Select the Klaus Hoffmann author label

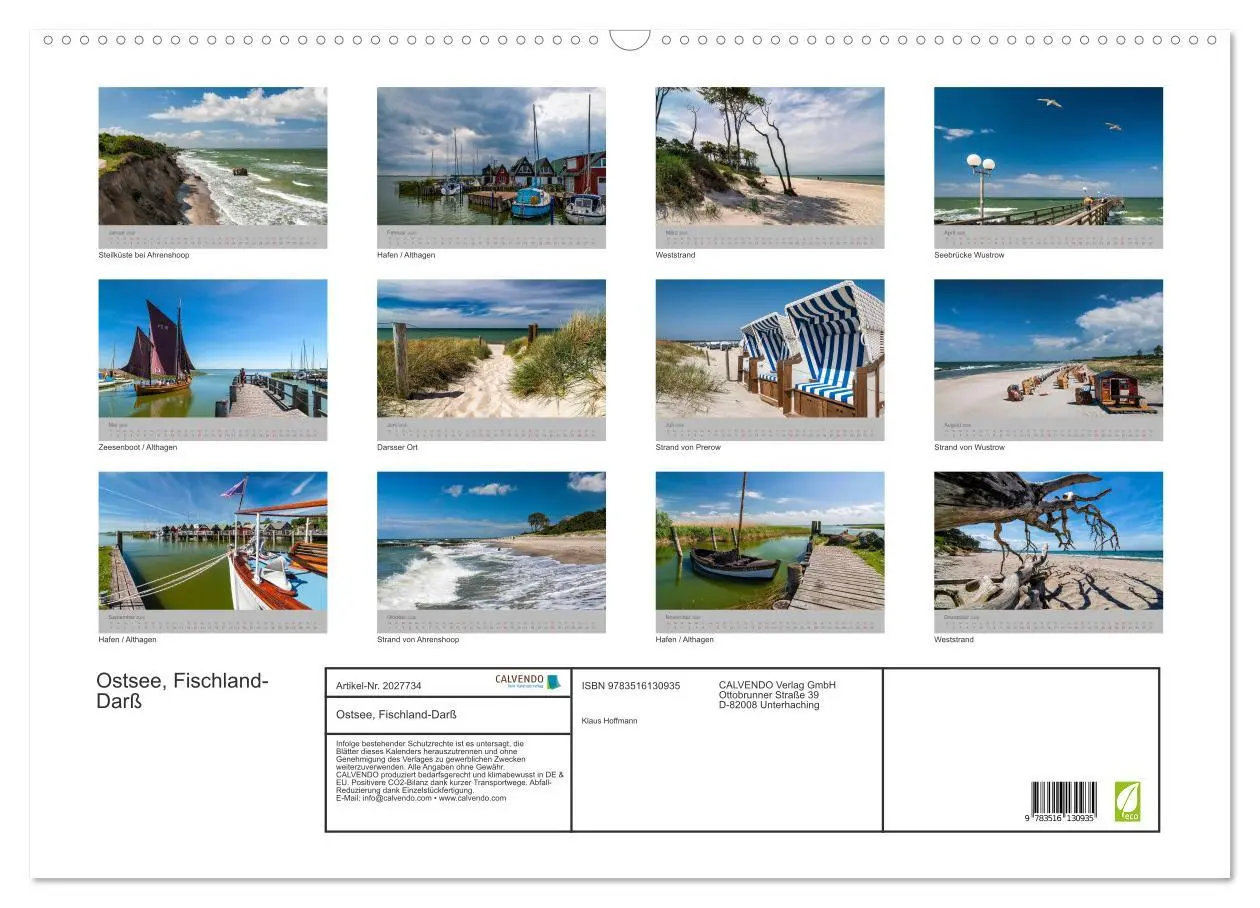click(x=608, y=719)
